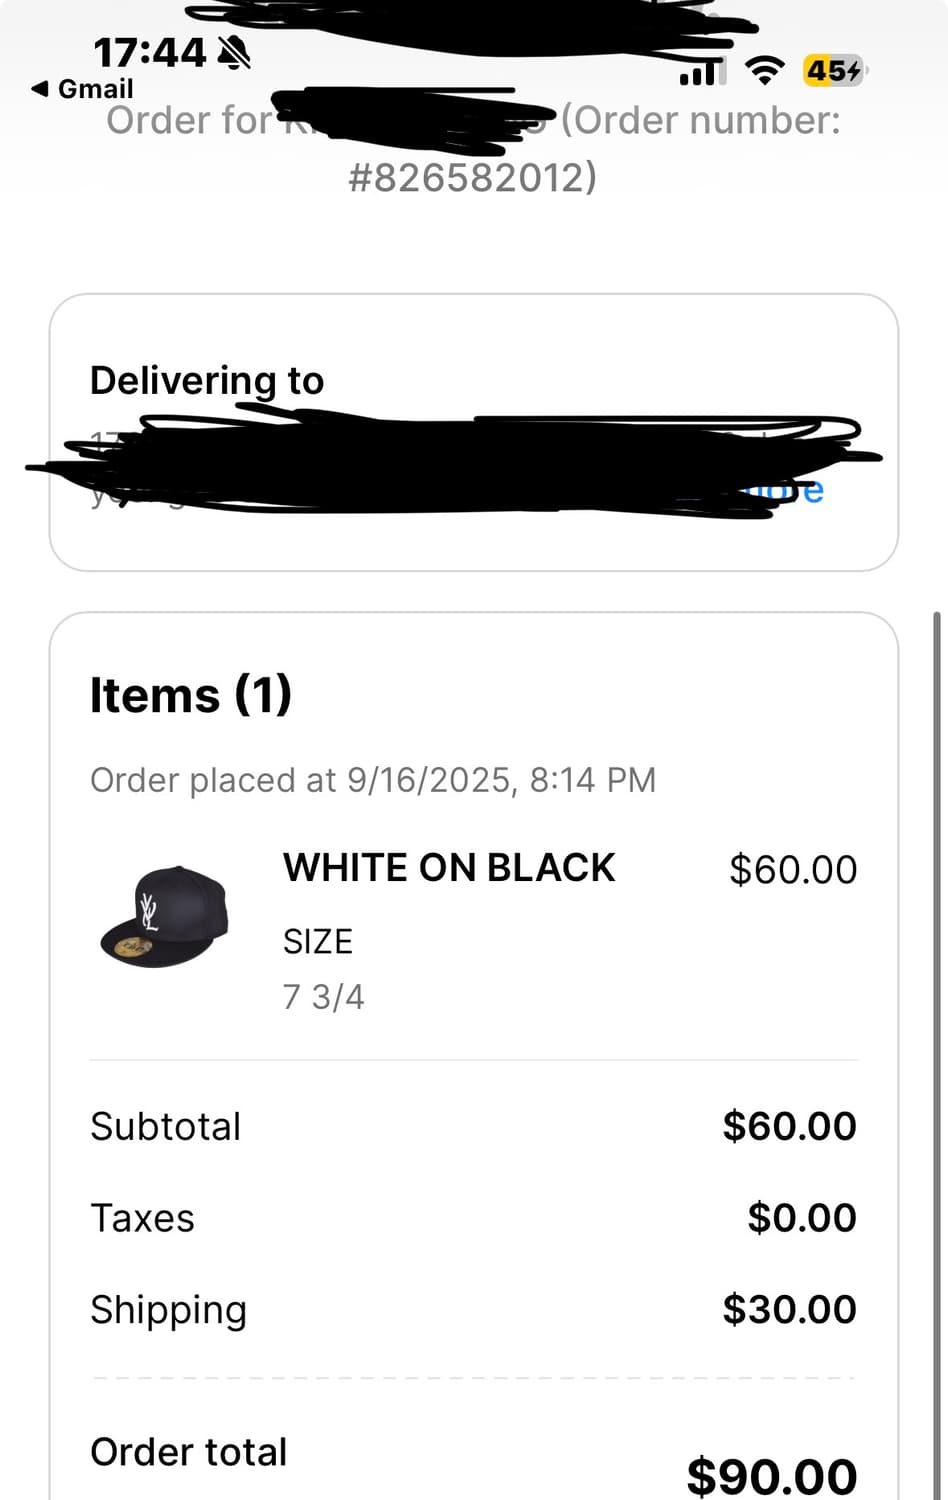This screenshot has width=948, height=1500.
Task: Click the cap size value 7 3/4
Action: tap(323, 997)
